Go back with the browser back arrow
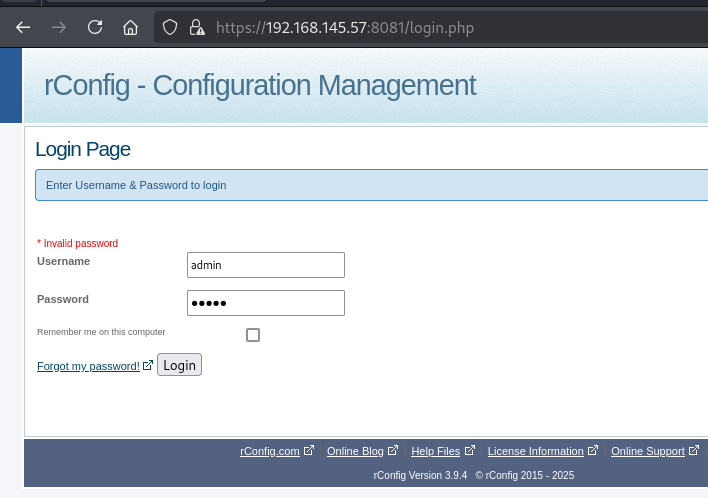Image resolution: width=708 pixels, height=498 pixels. click(23, 28)
